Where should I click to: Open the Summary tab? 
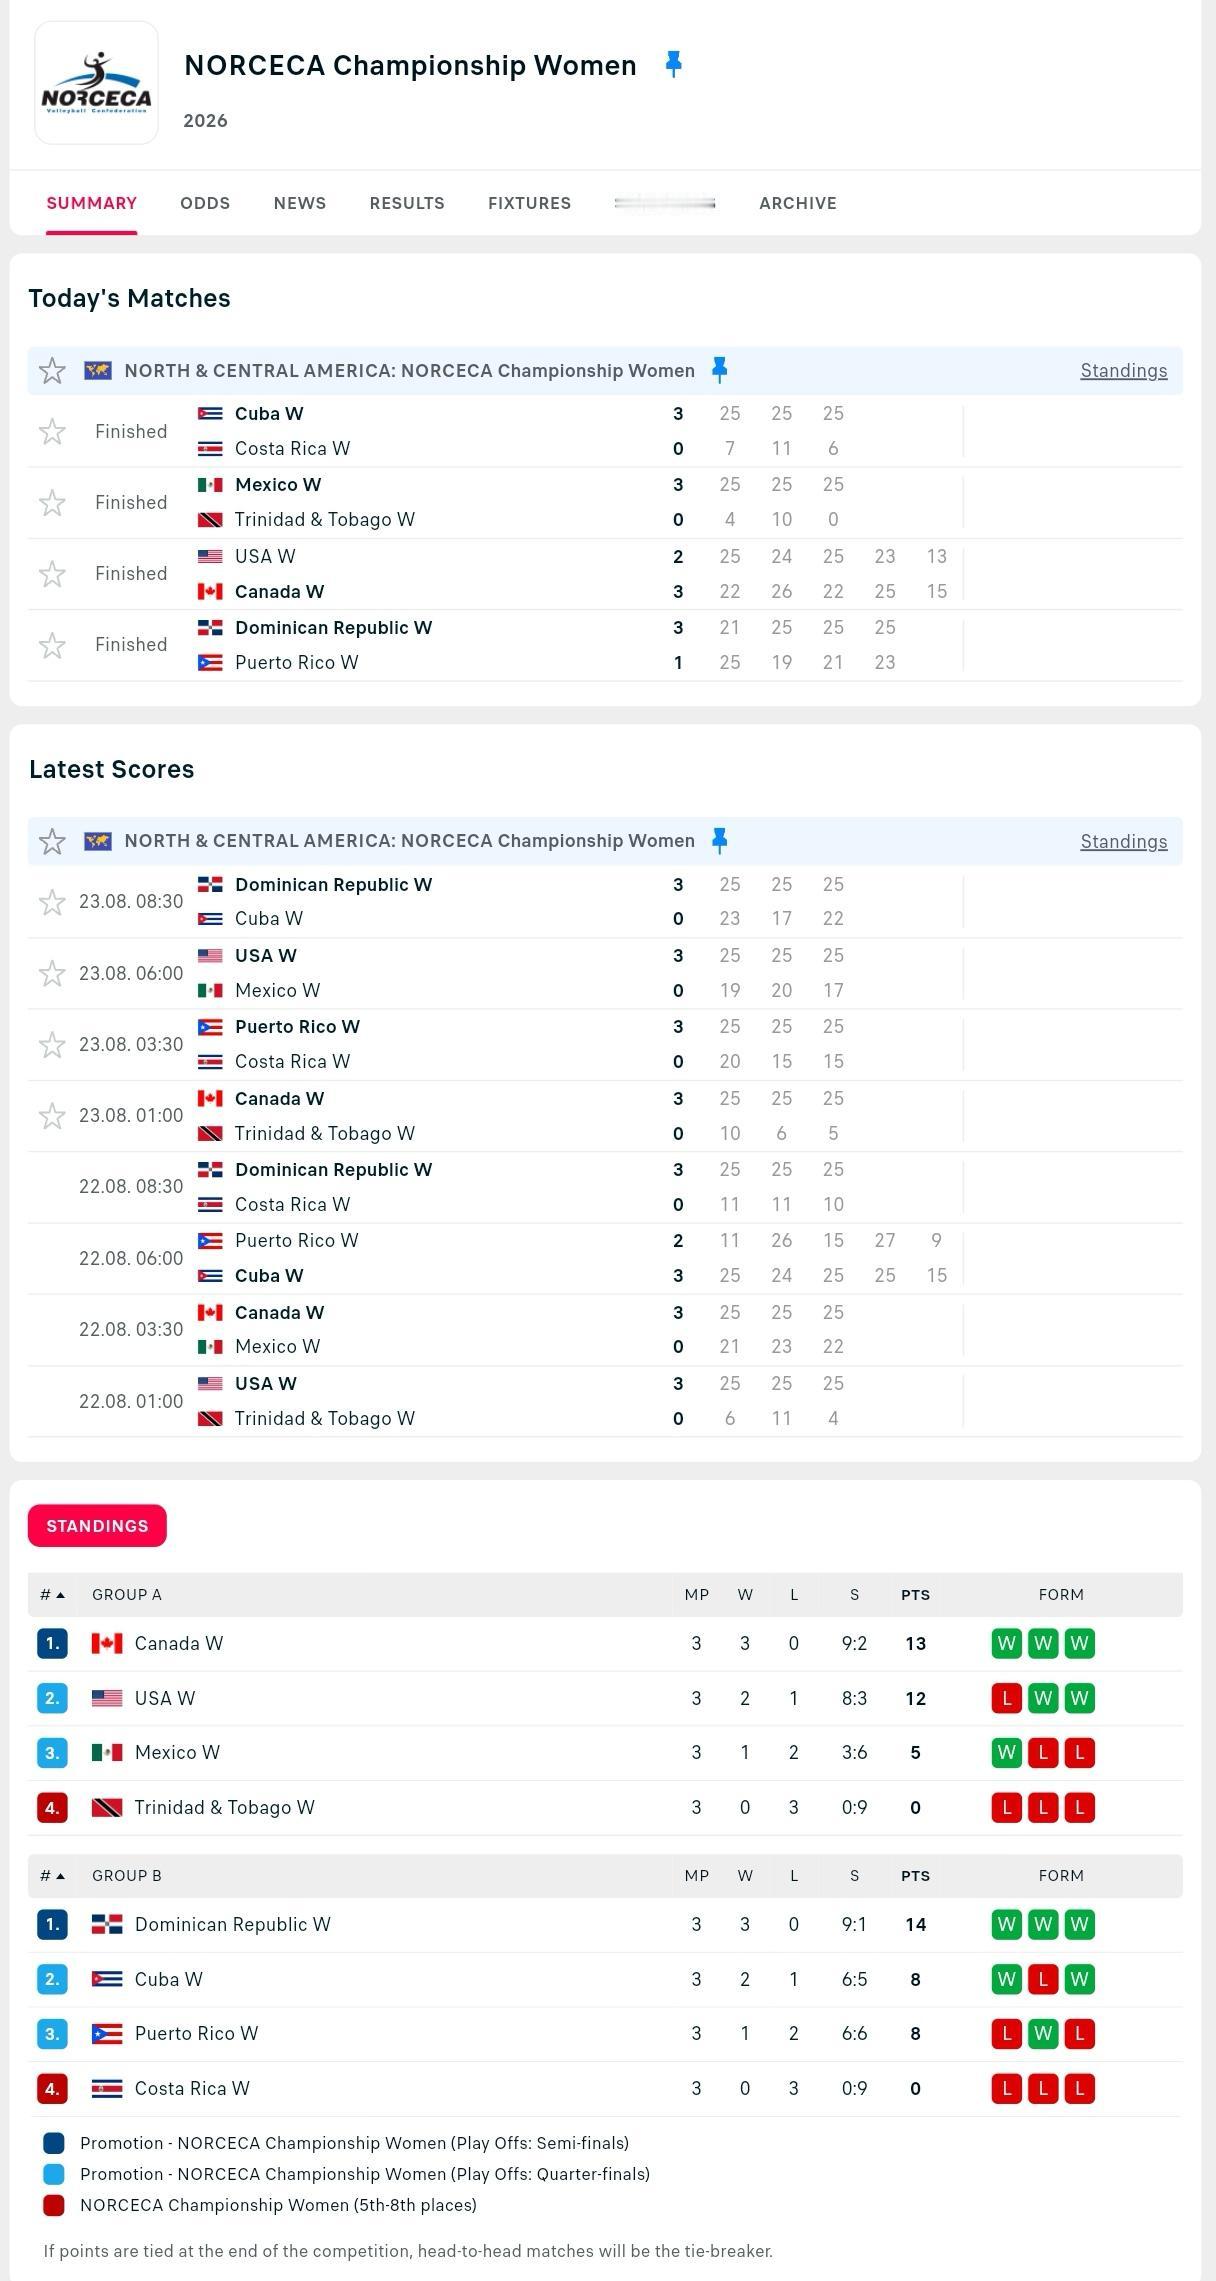point(91,203)
